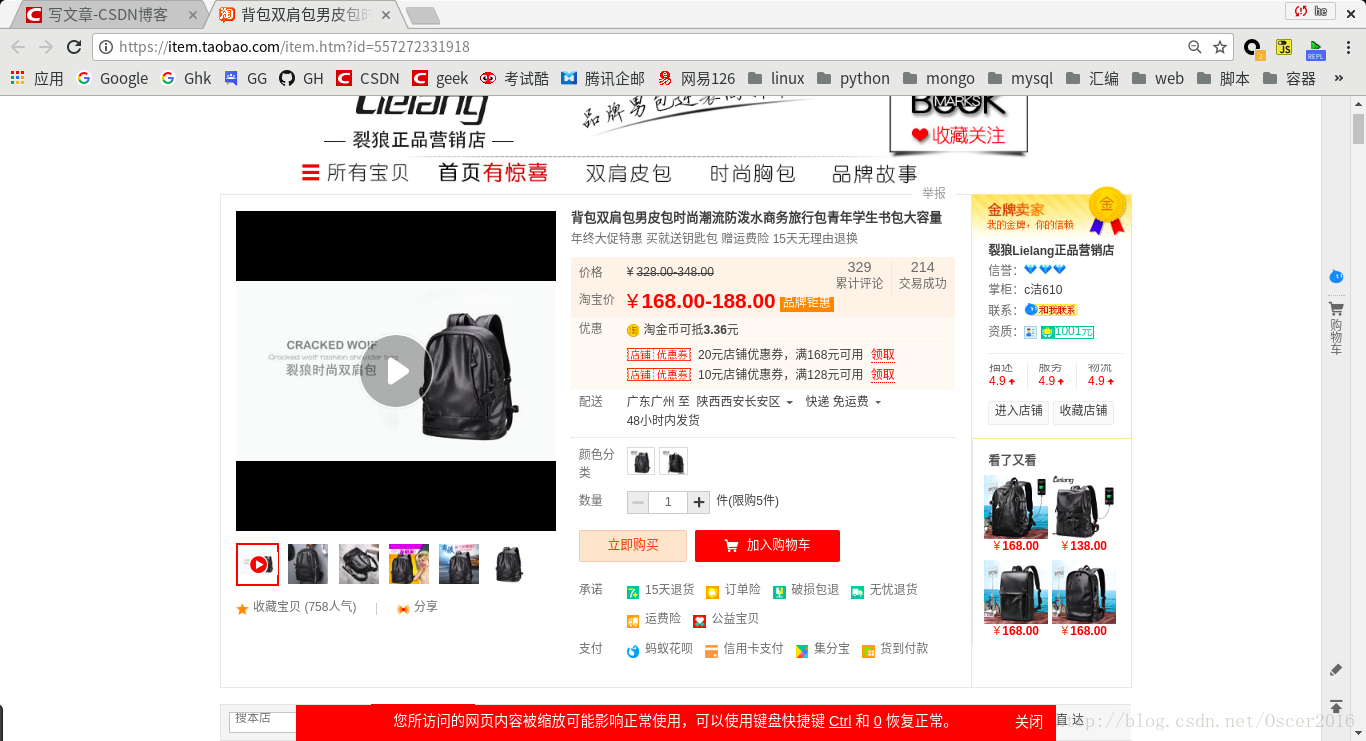Open the 品牌故事 page
The image size is (1366, 741).
point(874,173)
